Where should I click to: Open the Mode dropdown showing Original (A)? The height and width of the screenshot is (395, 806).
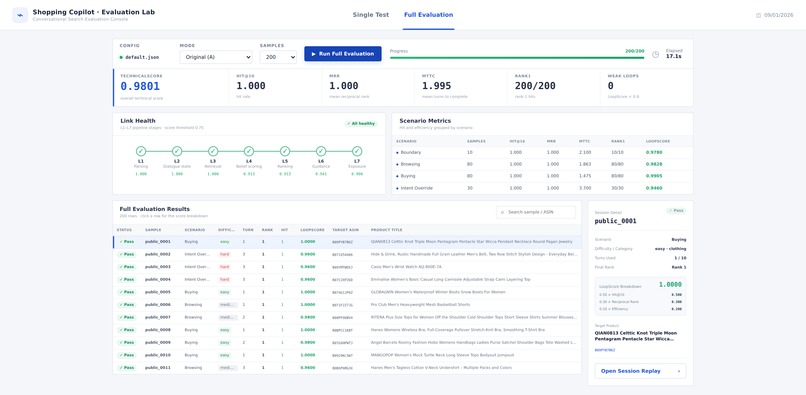click(216, 57)
